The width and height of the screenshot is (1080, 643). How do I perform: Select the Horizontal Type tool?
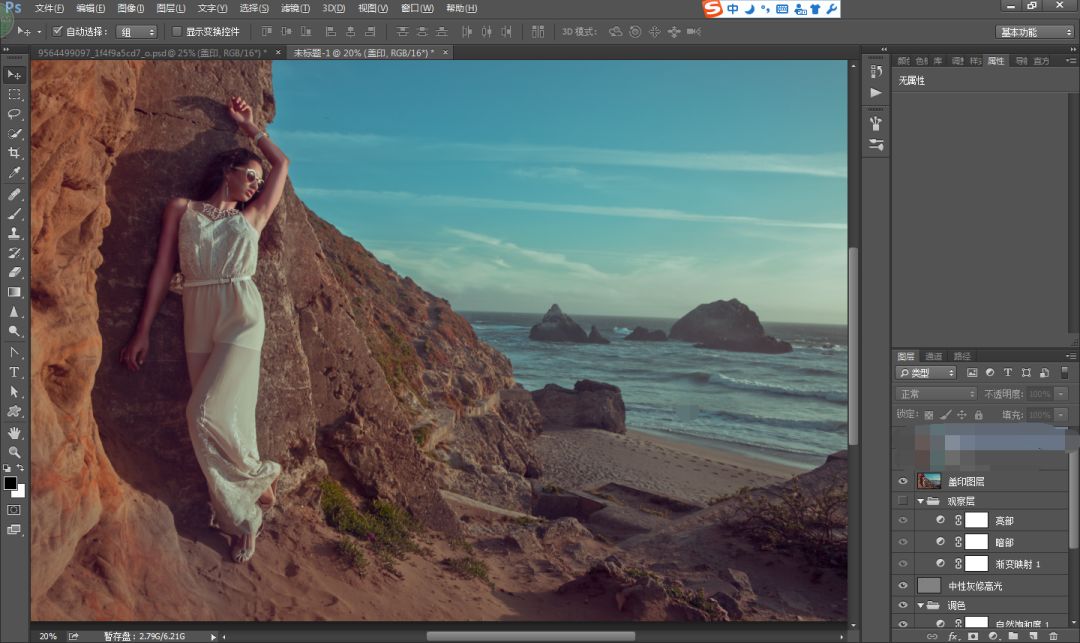(x=14, y=372)
